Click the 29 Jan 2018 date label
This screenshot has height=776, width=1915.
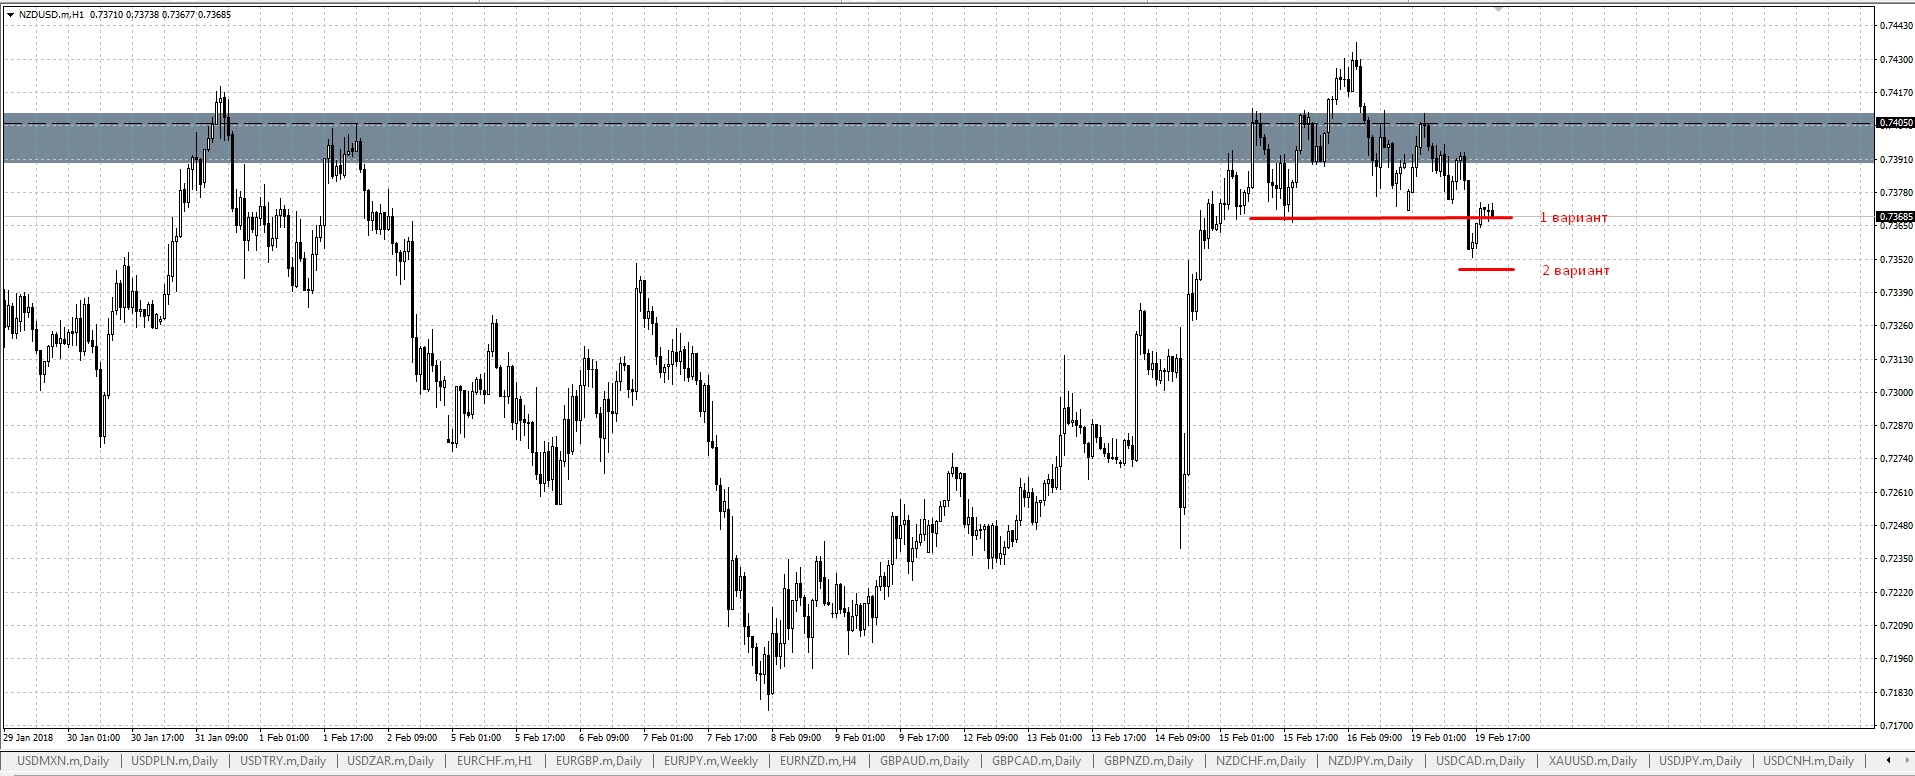pyautogui.click(x=28, y=737)
